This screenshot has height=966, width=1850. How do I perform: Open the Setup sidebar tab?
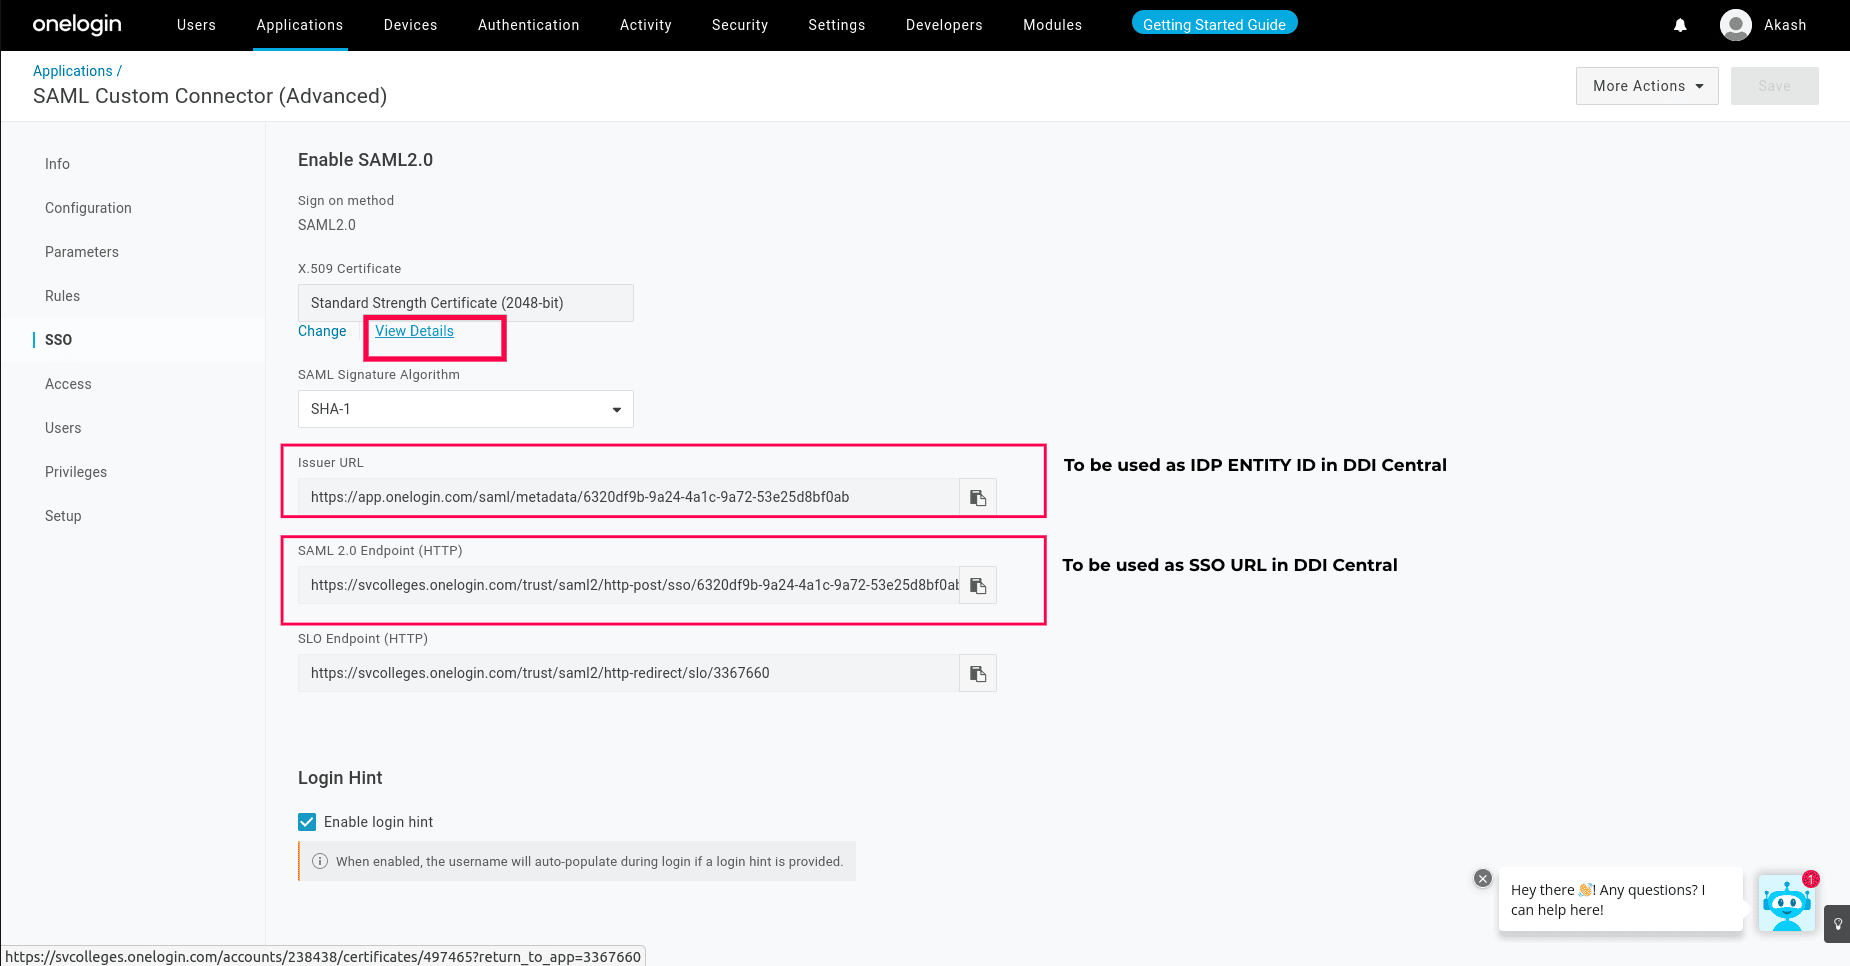pos(63,516)
